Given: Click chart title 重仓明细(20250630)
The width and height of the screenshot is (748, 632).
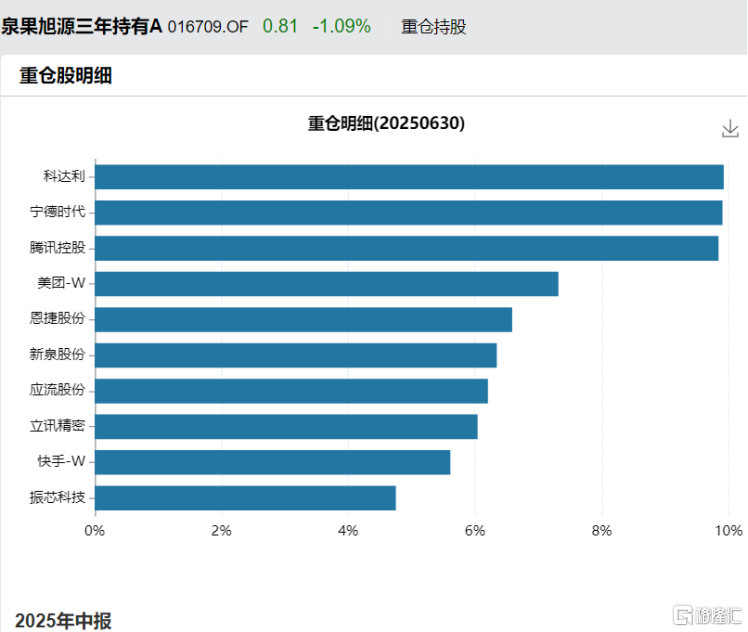Looking at the screenshot, I should 386,123.
